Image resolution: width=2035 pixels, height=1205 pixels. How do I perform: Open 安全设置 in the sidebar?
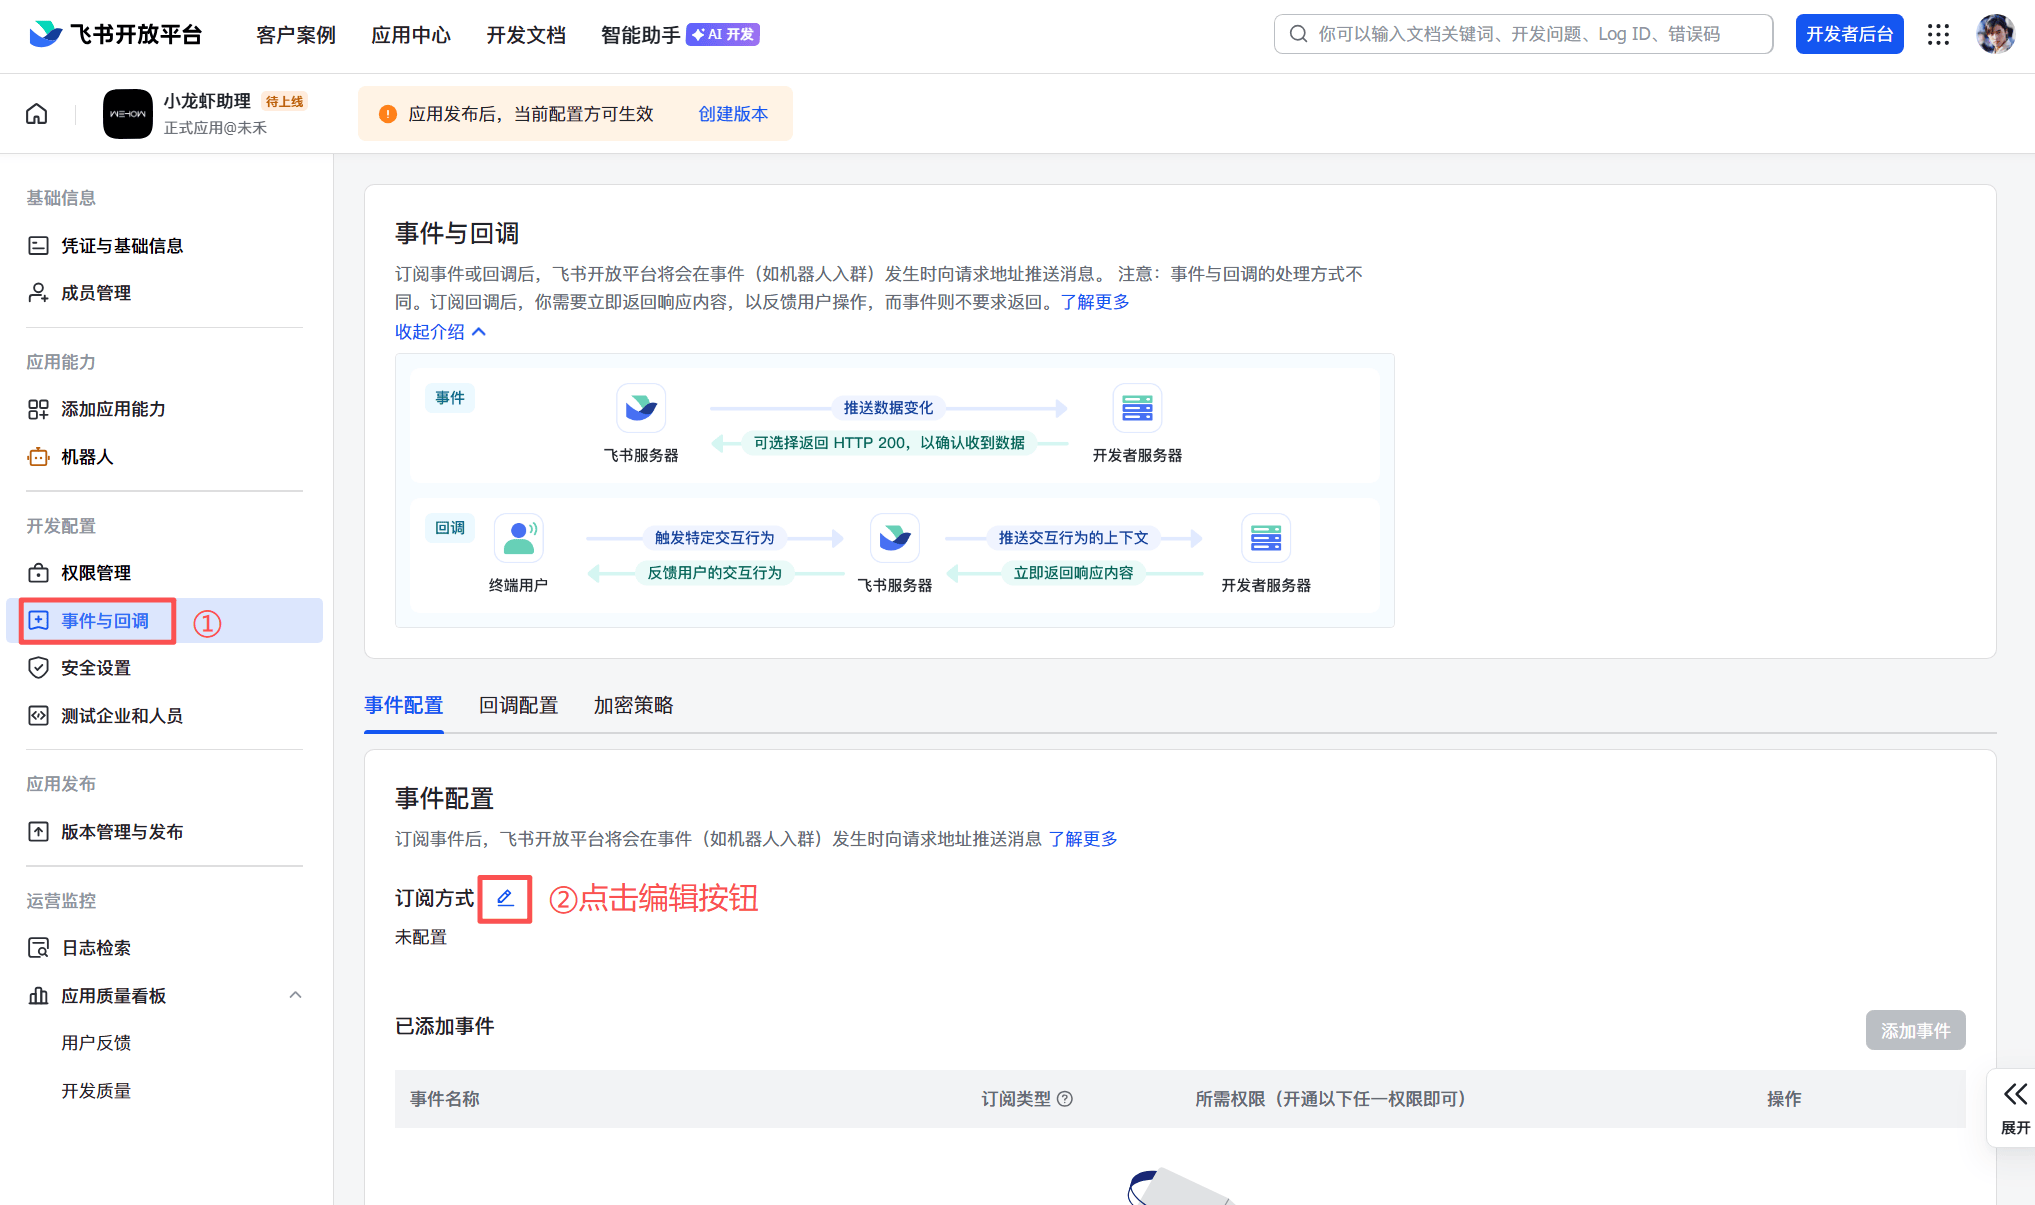pyautogui.click(x=95, y=667)
